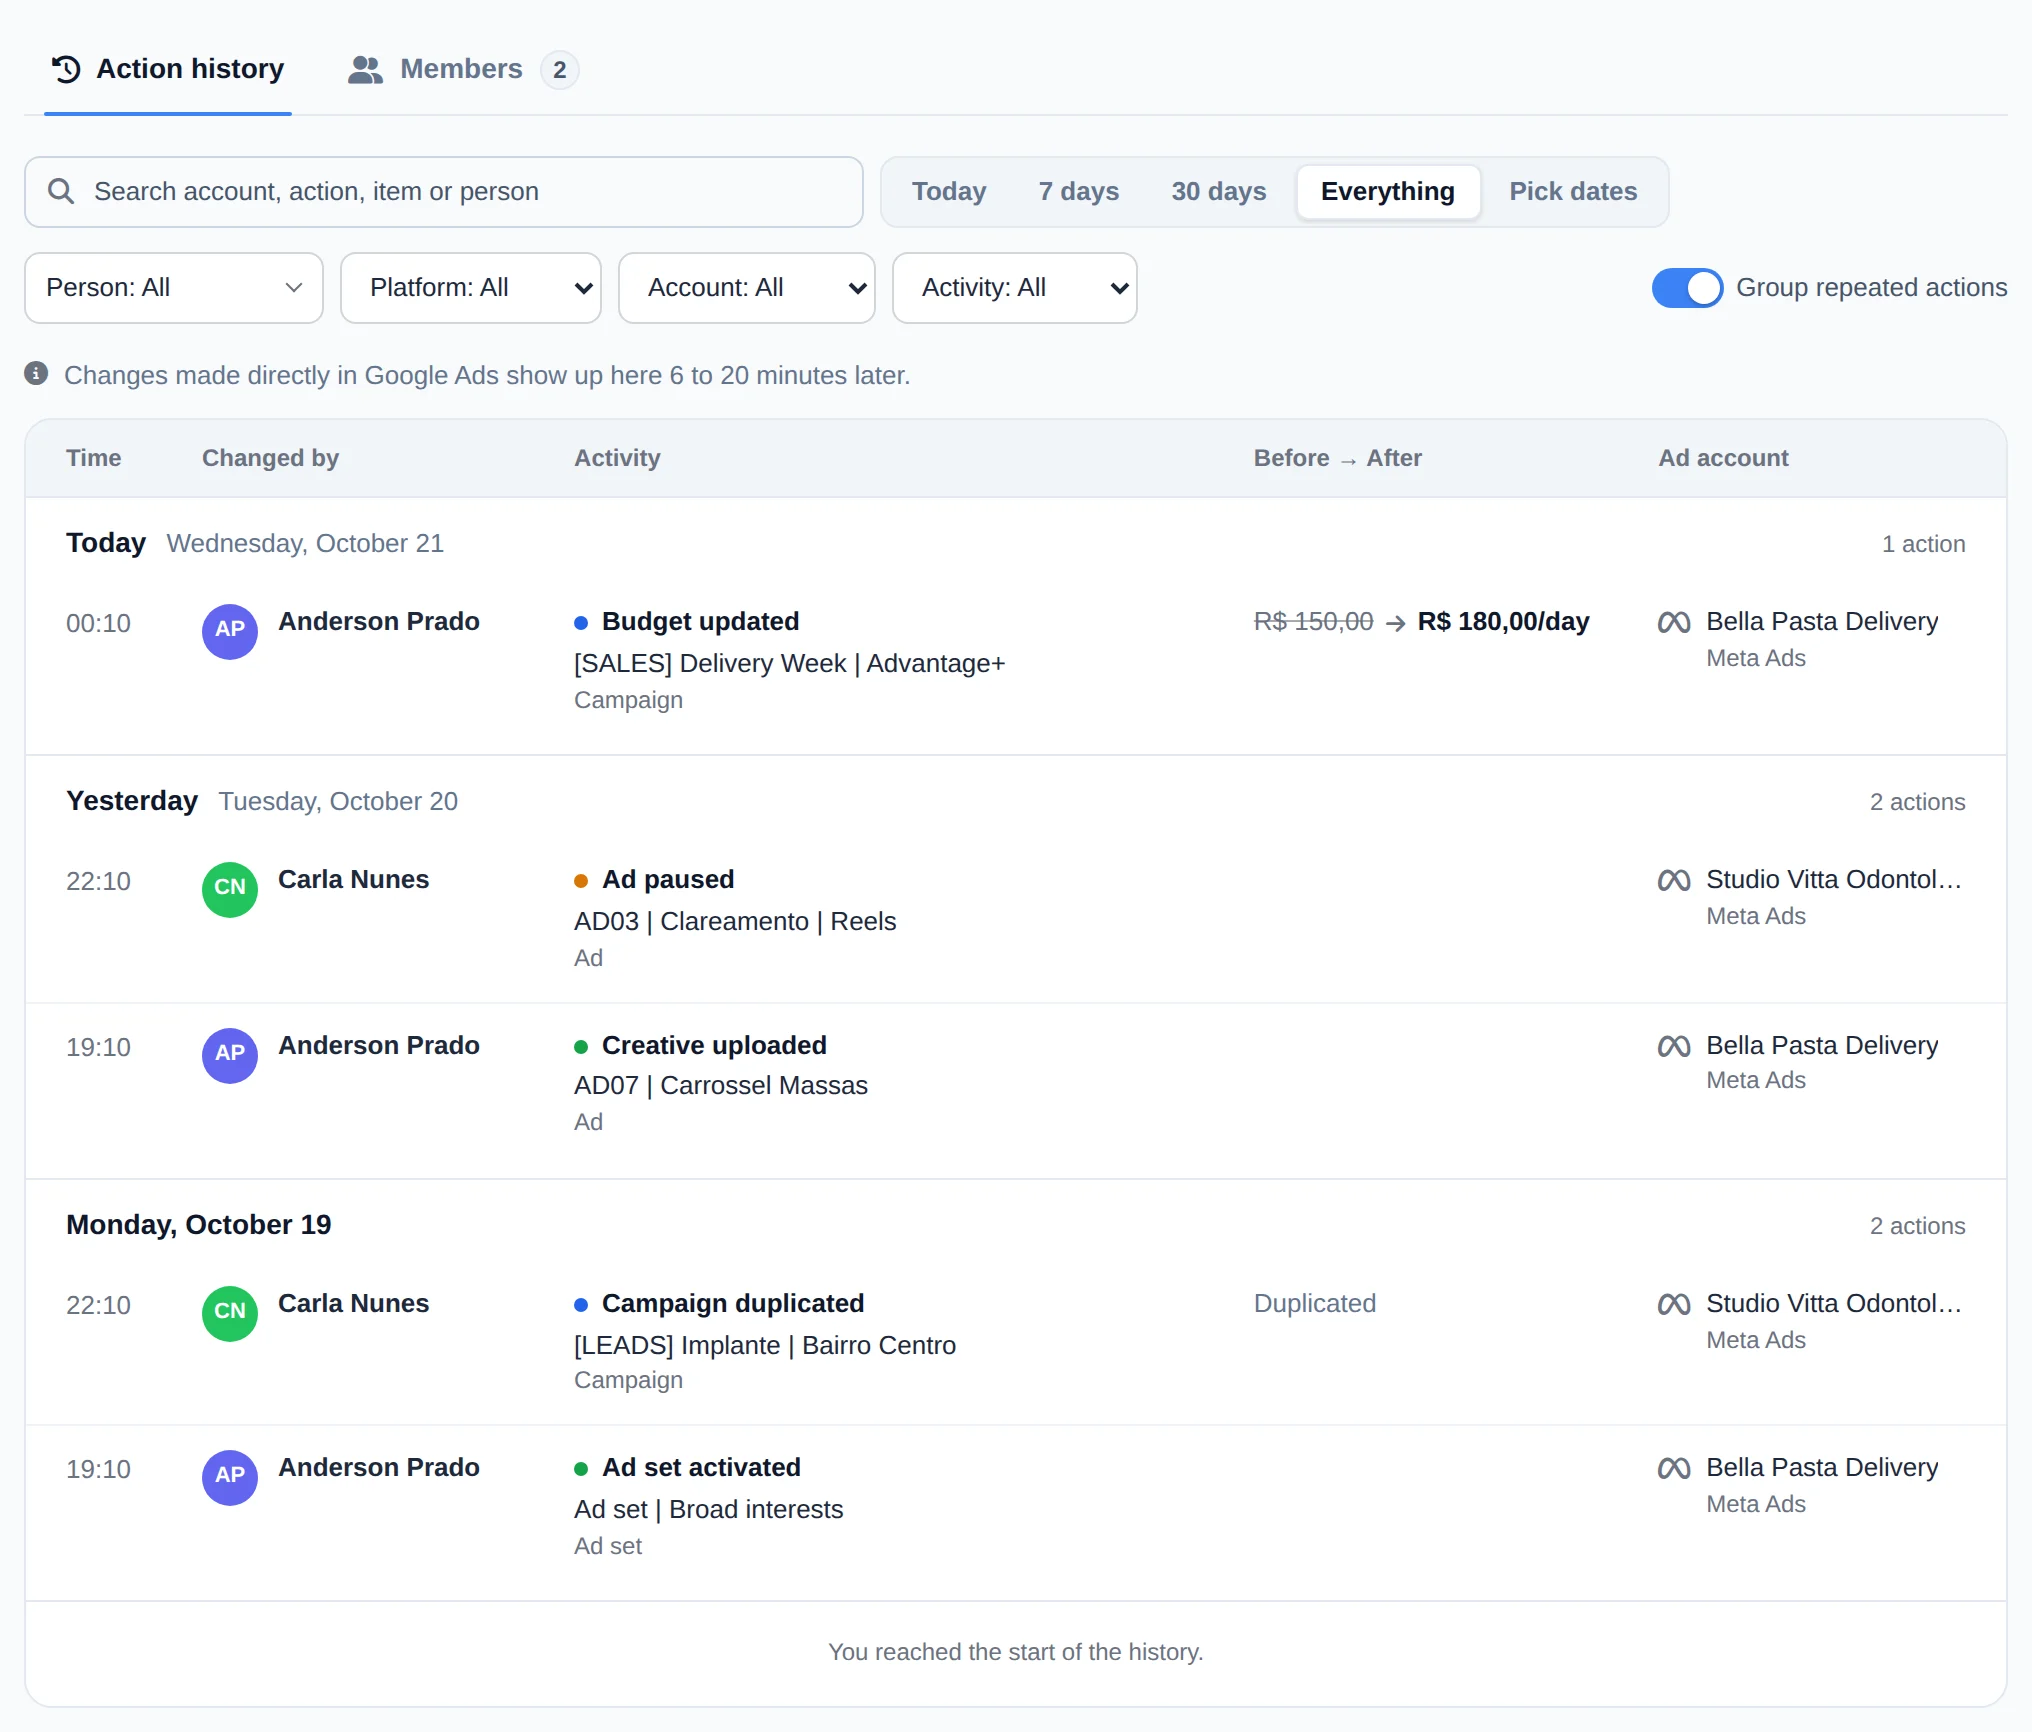Click the R$ 180,00/day value
This screenshot has width=2032, height=1732.
coord(1503,622)
